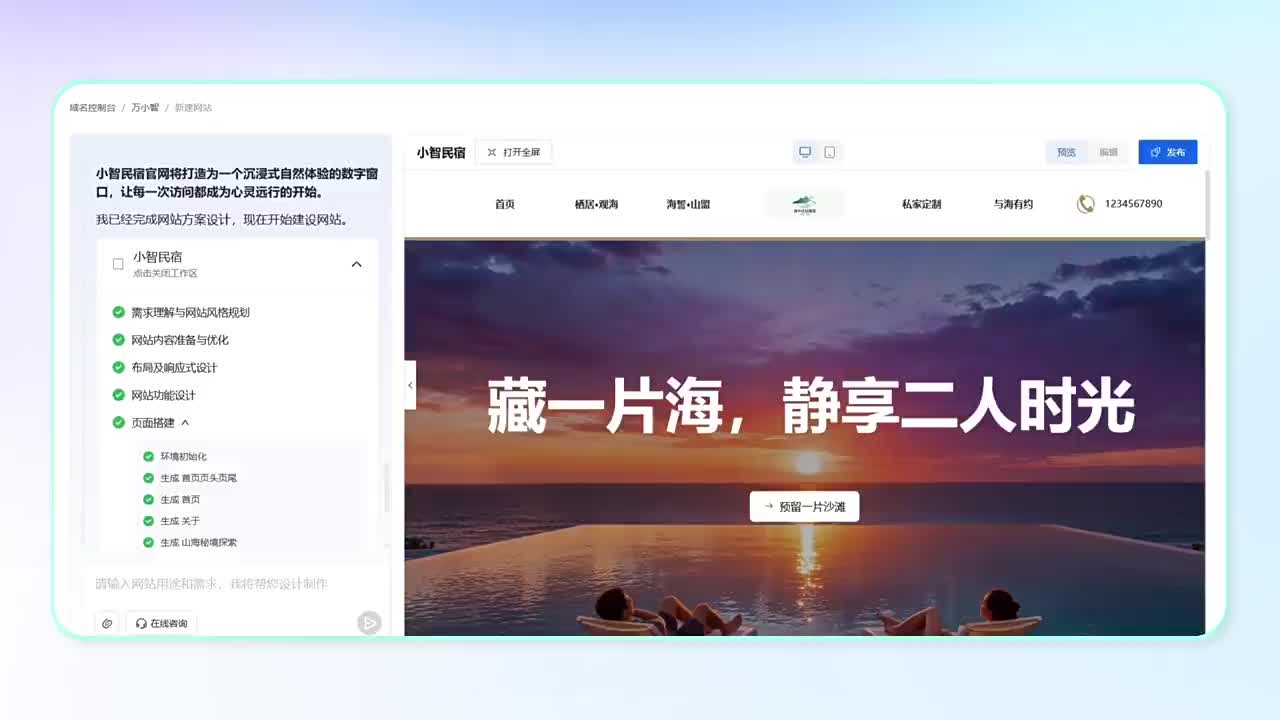Click the site logo in navigation bar
The width and height of the screenshot is (1280, 720).
point(804,204)
